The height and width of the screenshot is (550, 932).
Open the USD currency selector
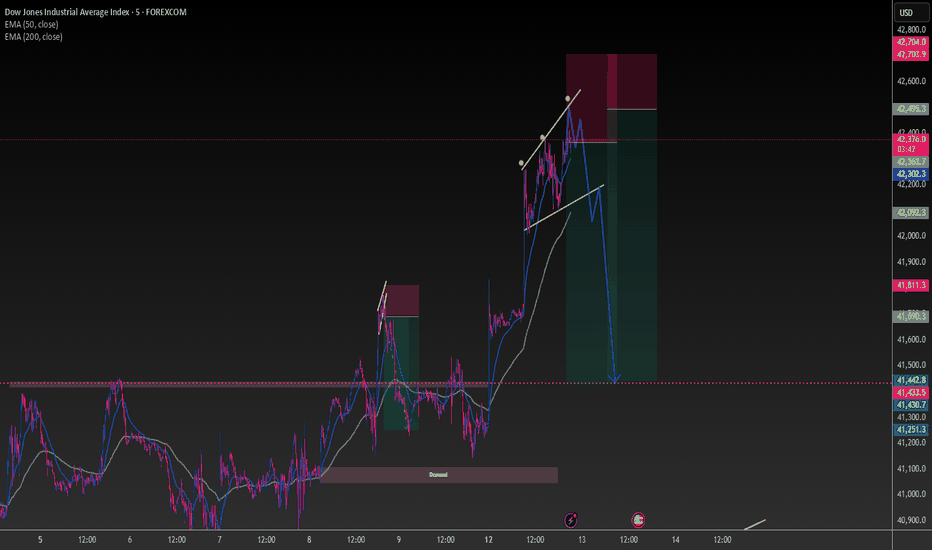pyautogui.click(x=910, y=12)
